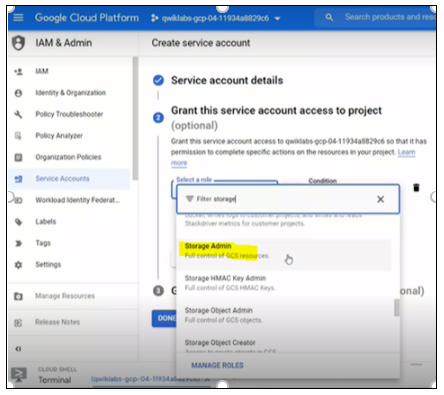Open the Cloud Shell Terminal label
Viewport: 444px width, 395px height.
point(55,380)
